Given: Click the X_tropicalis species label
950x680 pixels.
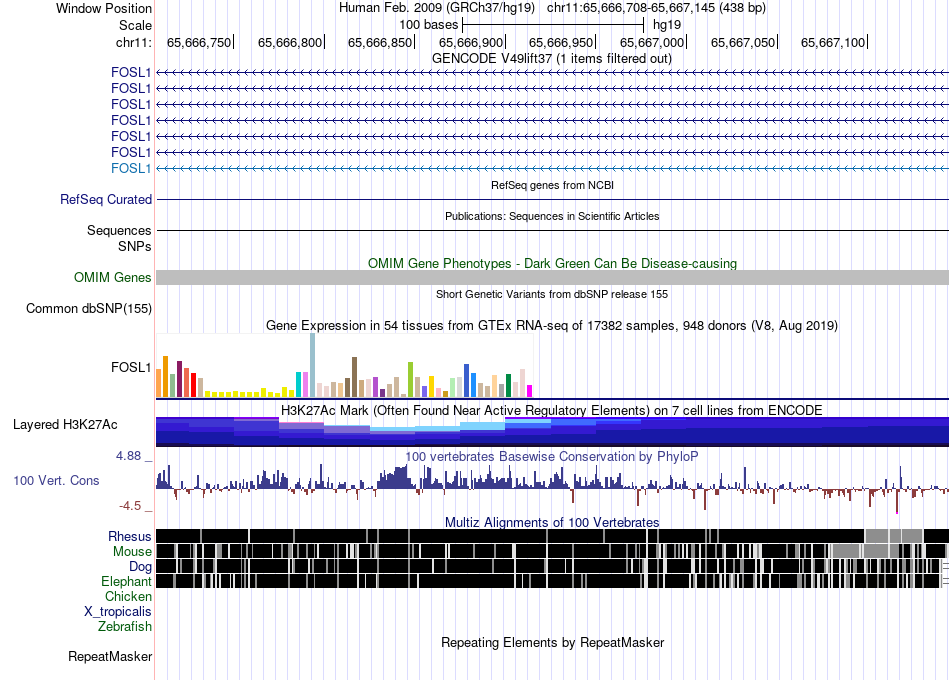Looking at the screenshot, I should (x=118, y=612).
